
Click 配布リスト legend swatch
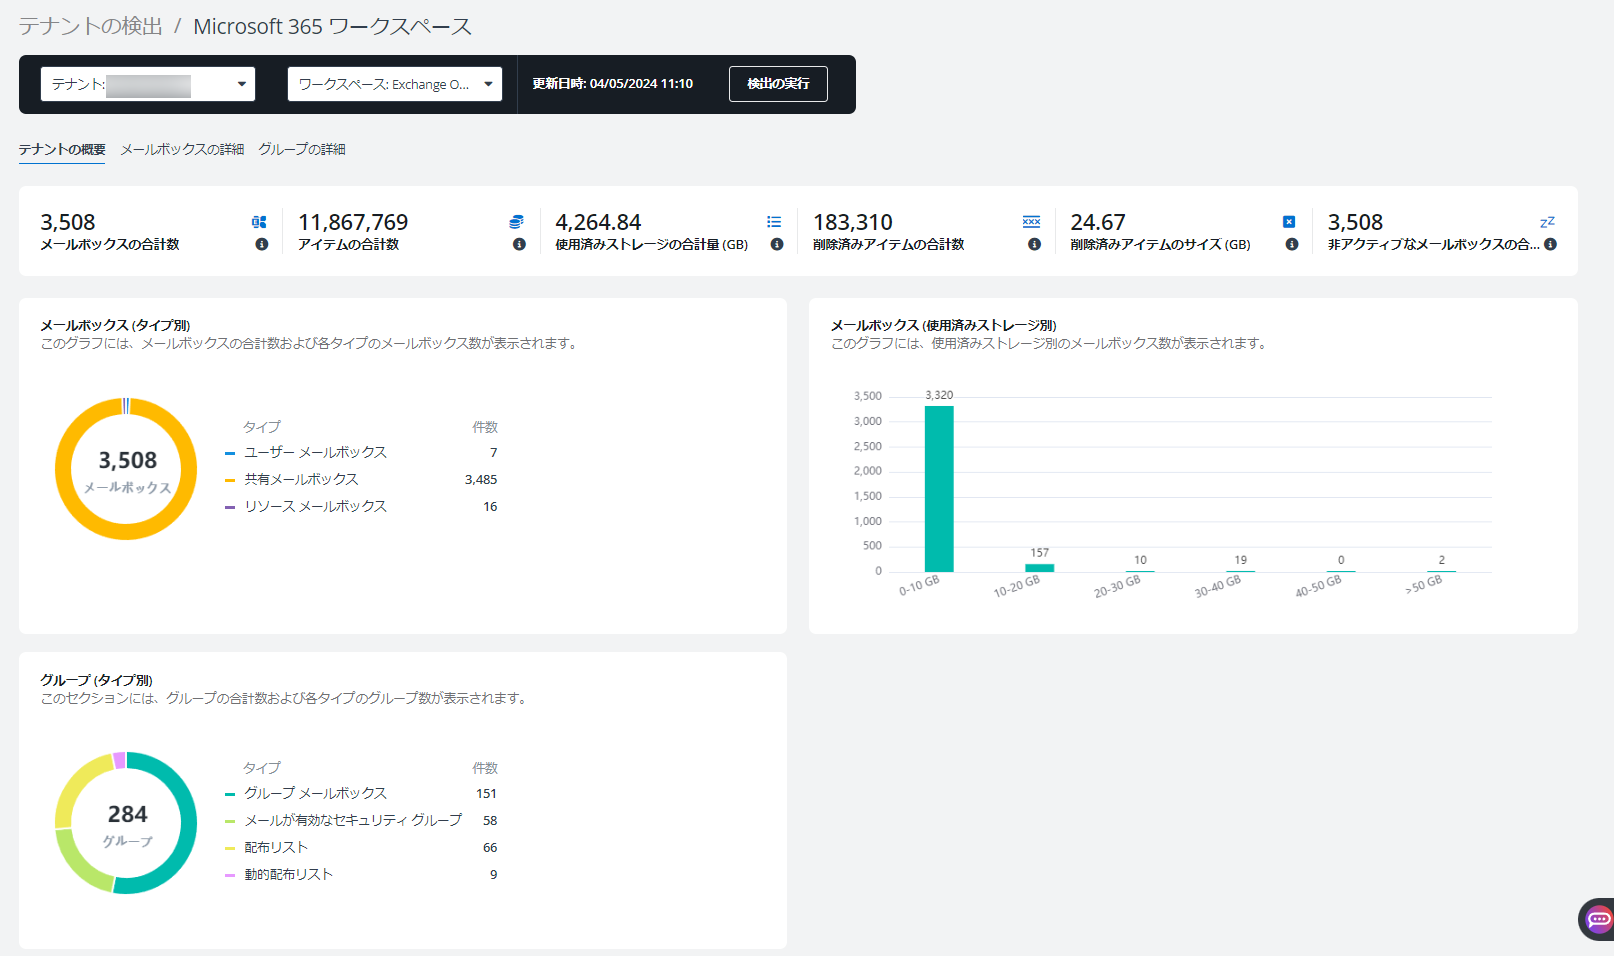point(230,848)
